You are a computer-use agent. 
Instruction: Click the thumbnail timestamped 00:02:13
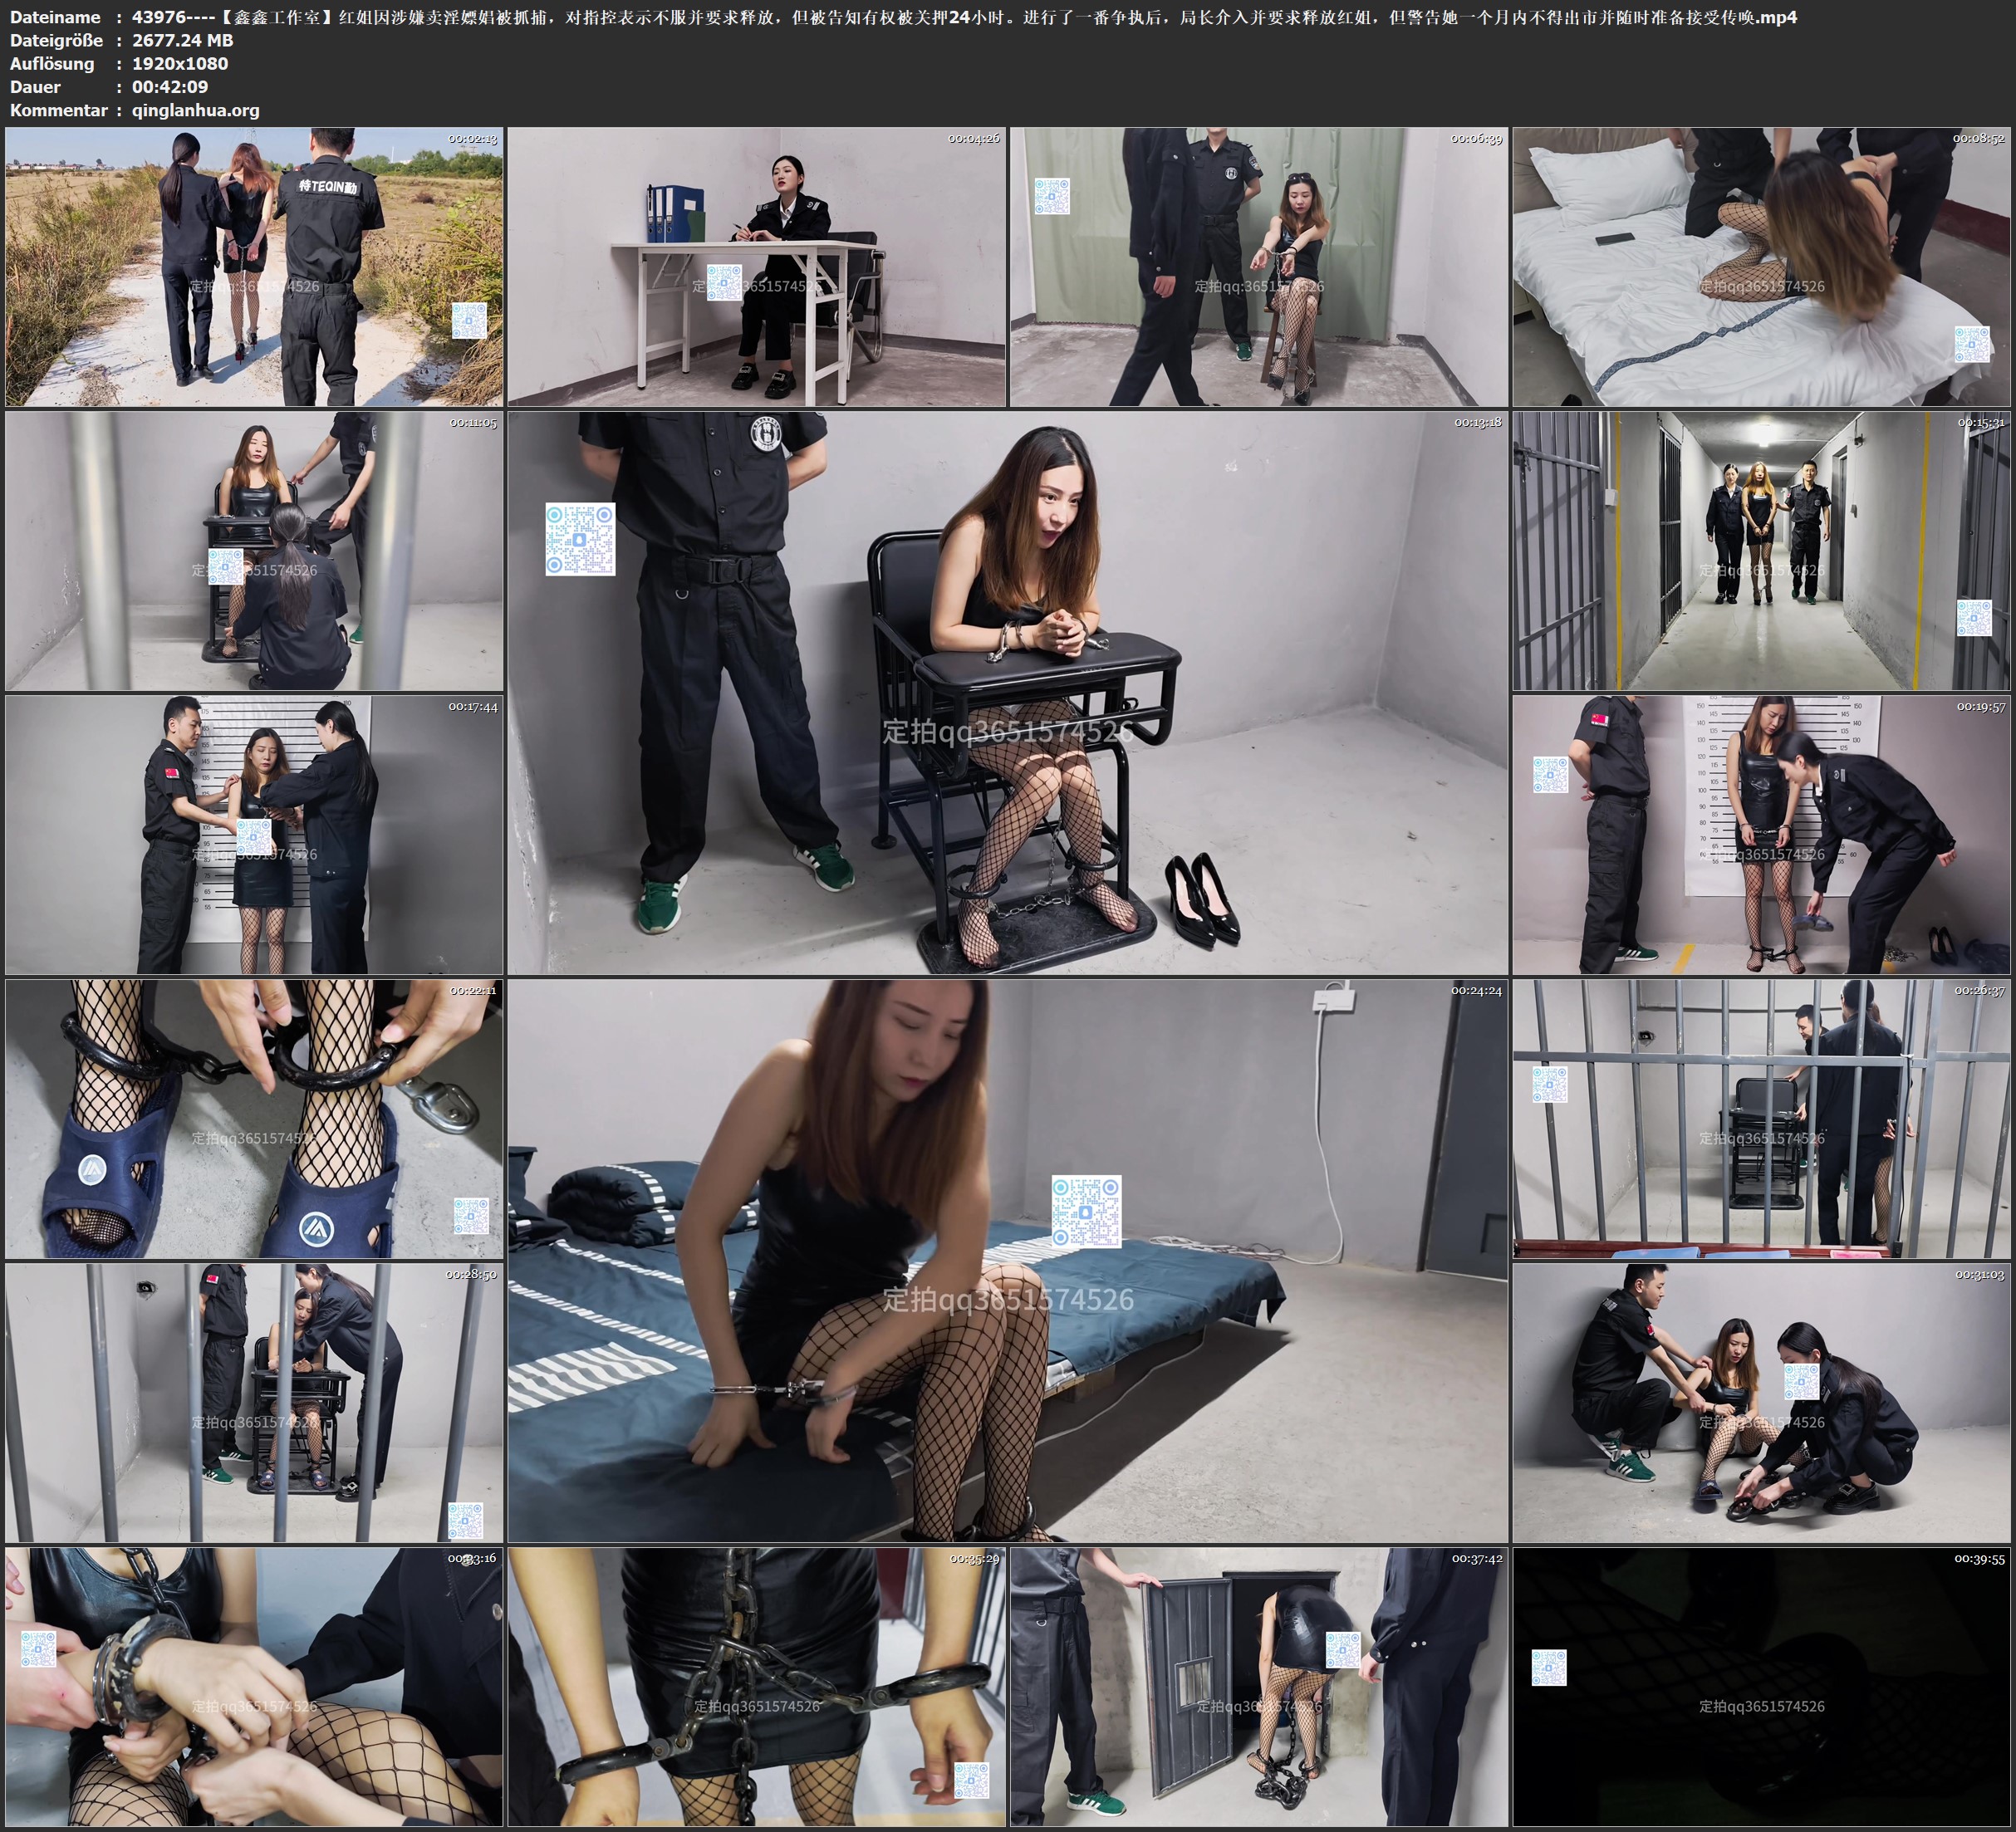pos(254,266)
